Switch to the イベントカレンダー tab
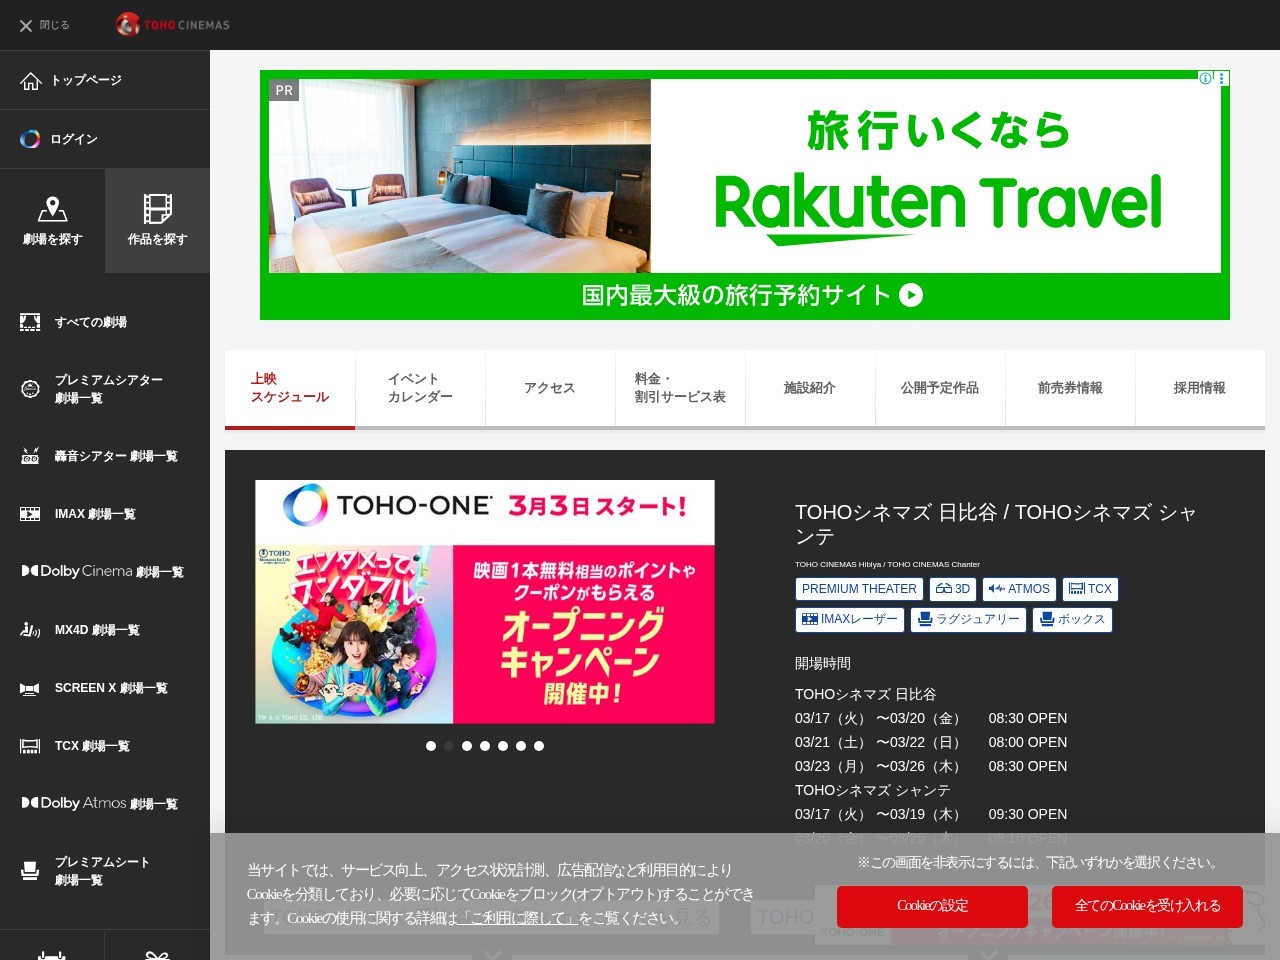1280x960 pixels. 419,388
